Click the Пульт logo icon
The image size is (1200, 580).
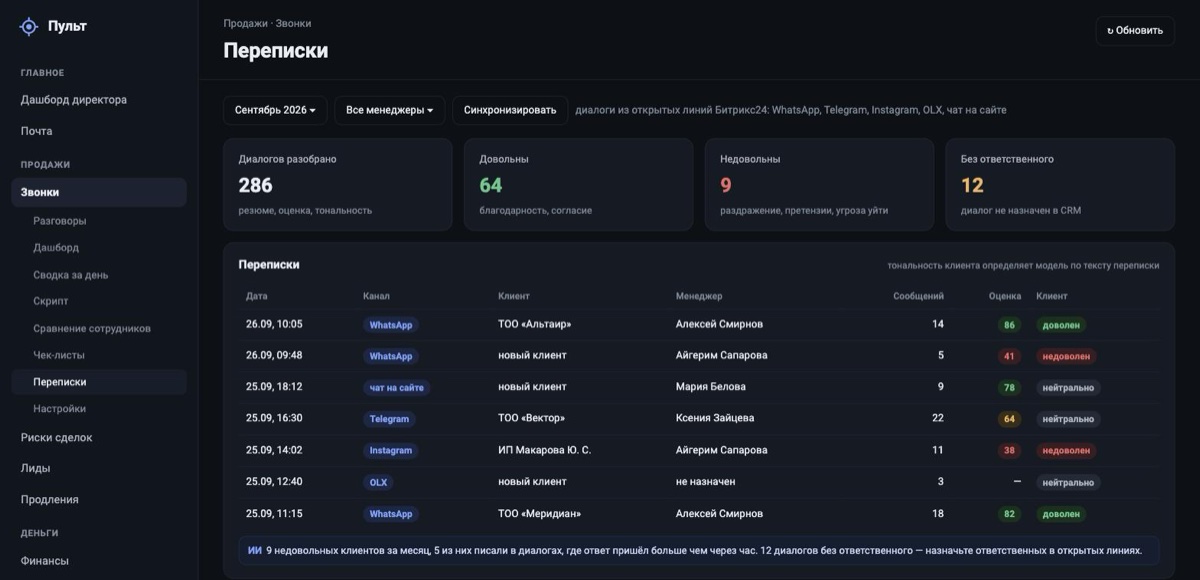pyautogui.click(x=29, y=27)
